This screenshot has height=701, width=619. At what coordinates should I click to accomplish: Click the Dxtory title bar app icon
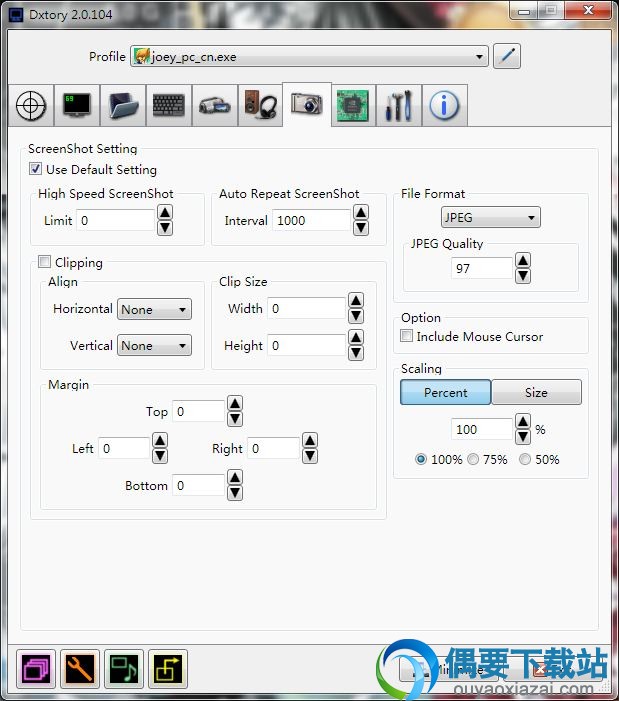point(16,15)
